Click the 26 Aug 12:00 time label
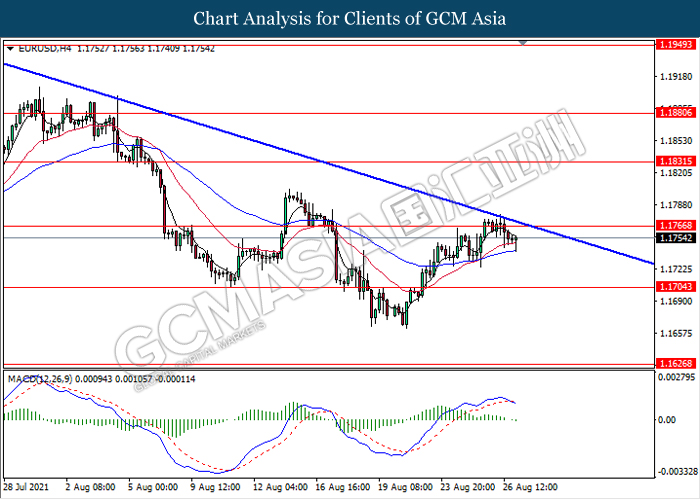700x500 pixels. tap(530, 486)
